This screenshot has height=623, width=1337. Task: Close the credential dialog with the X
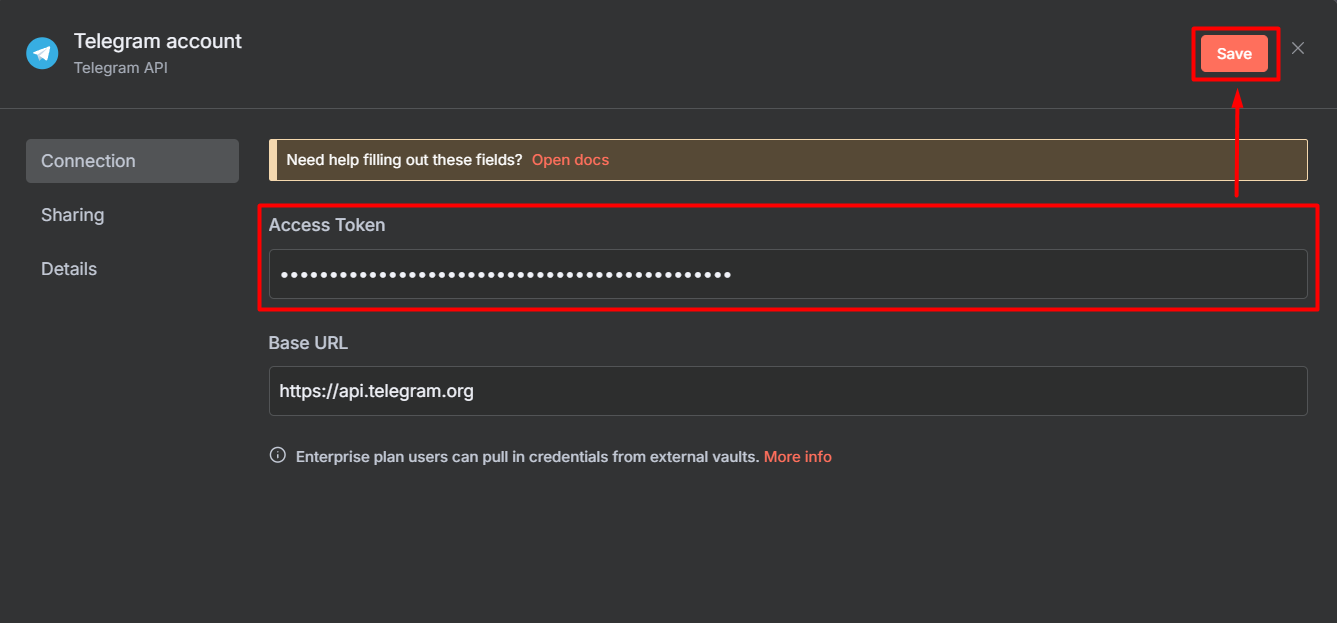1298,48
